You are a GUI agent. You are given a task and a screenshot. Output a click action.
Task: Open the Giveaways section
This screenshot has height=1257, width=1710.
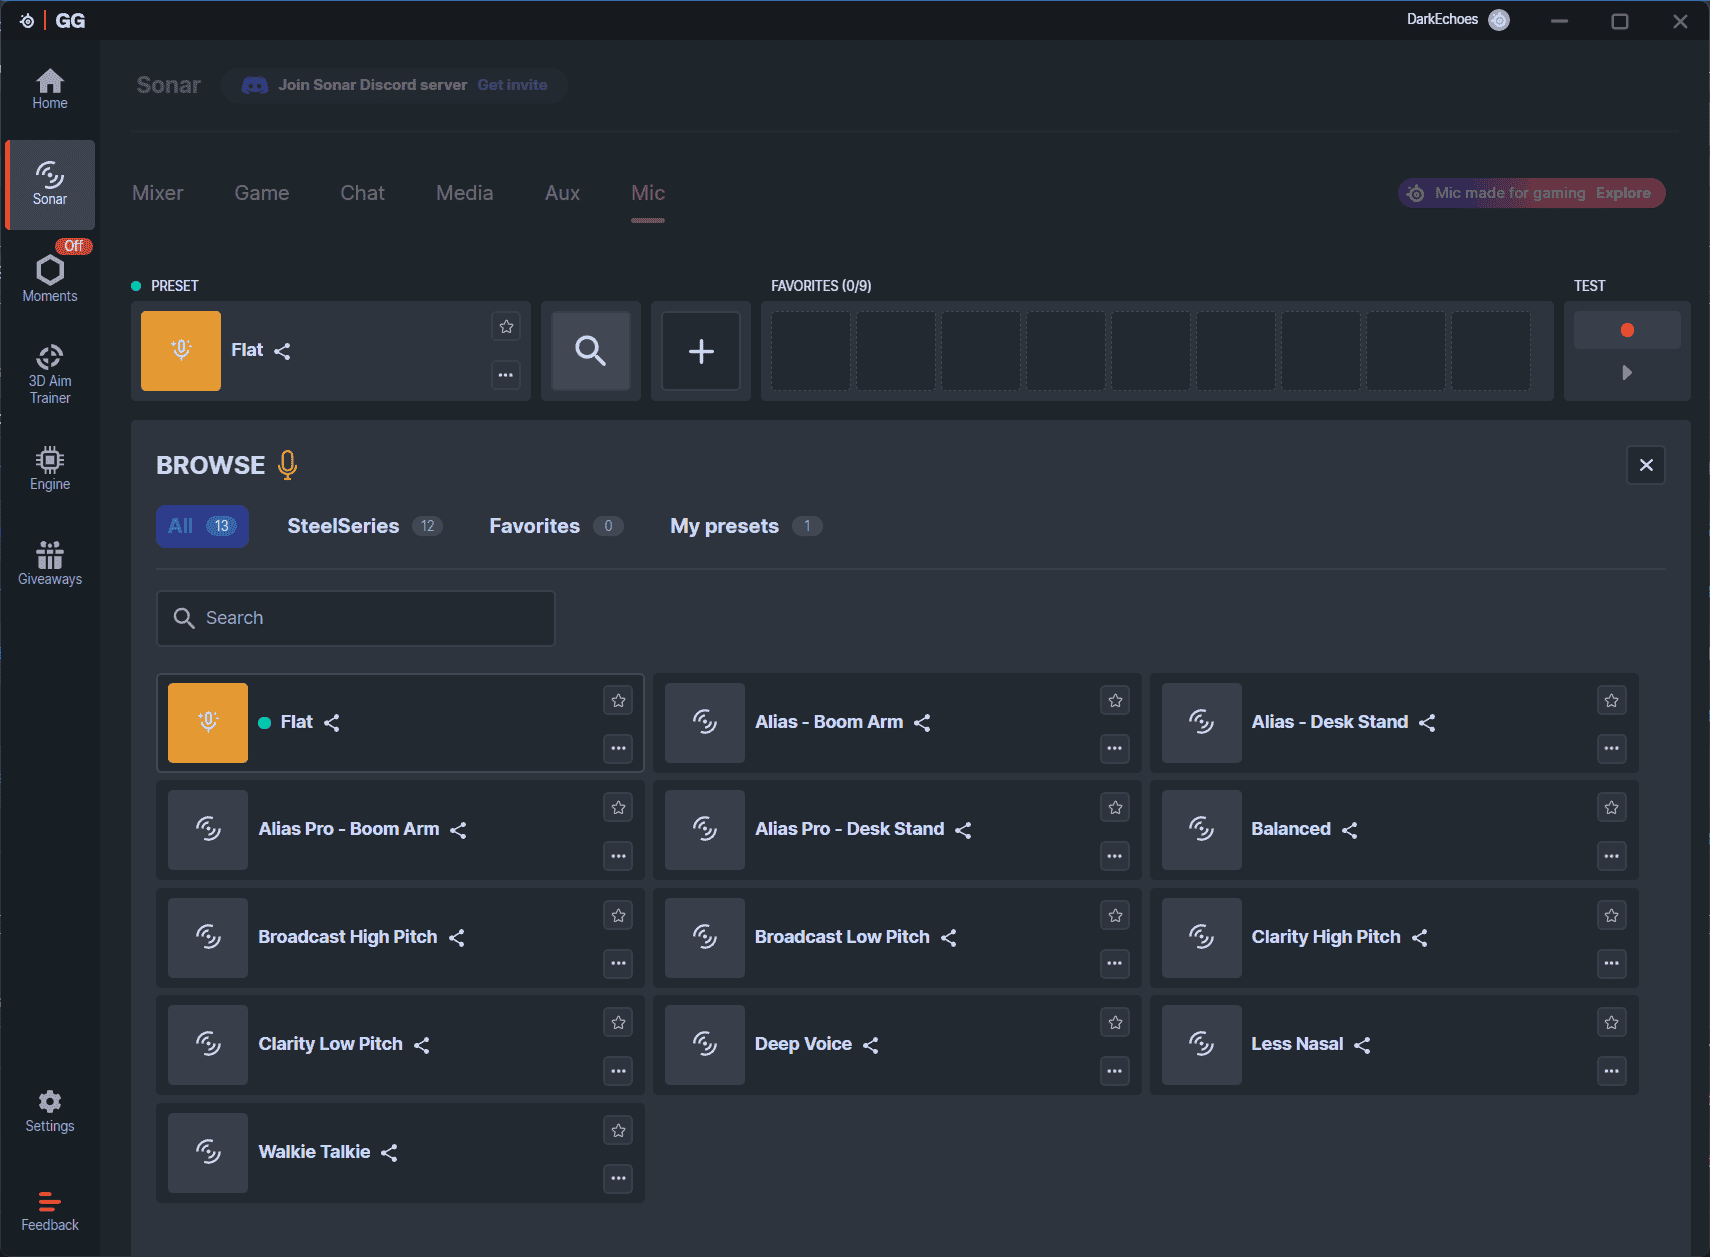tap(50, 564)
